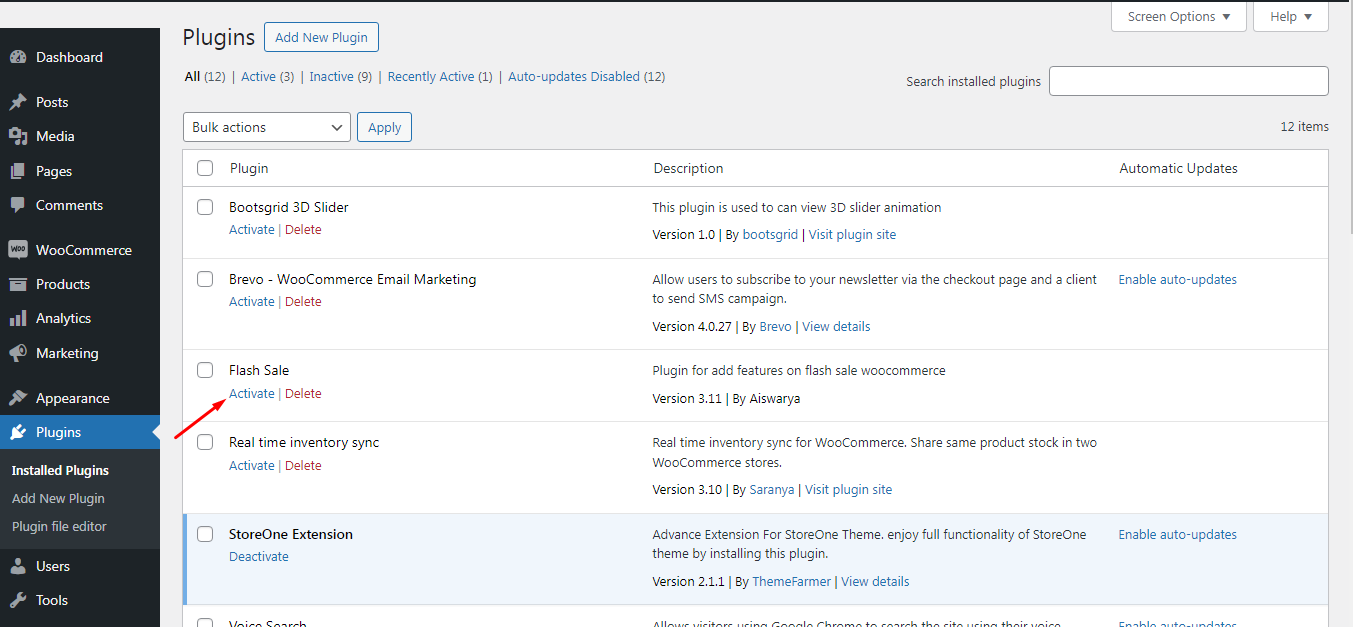Screen dimensions: 1353x627
Task: Filter plugins by Inactive
Action: (x=331, y=76)
